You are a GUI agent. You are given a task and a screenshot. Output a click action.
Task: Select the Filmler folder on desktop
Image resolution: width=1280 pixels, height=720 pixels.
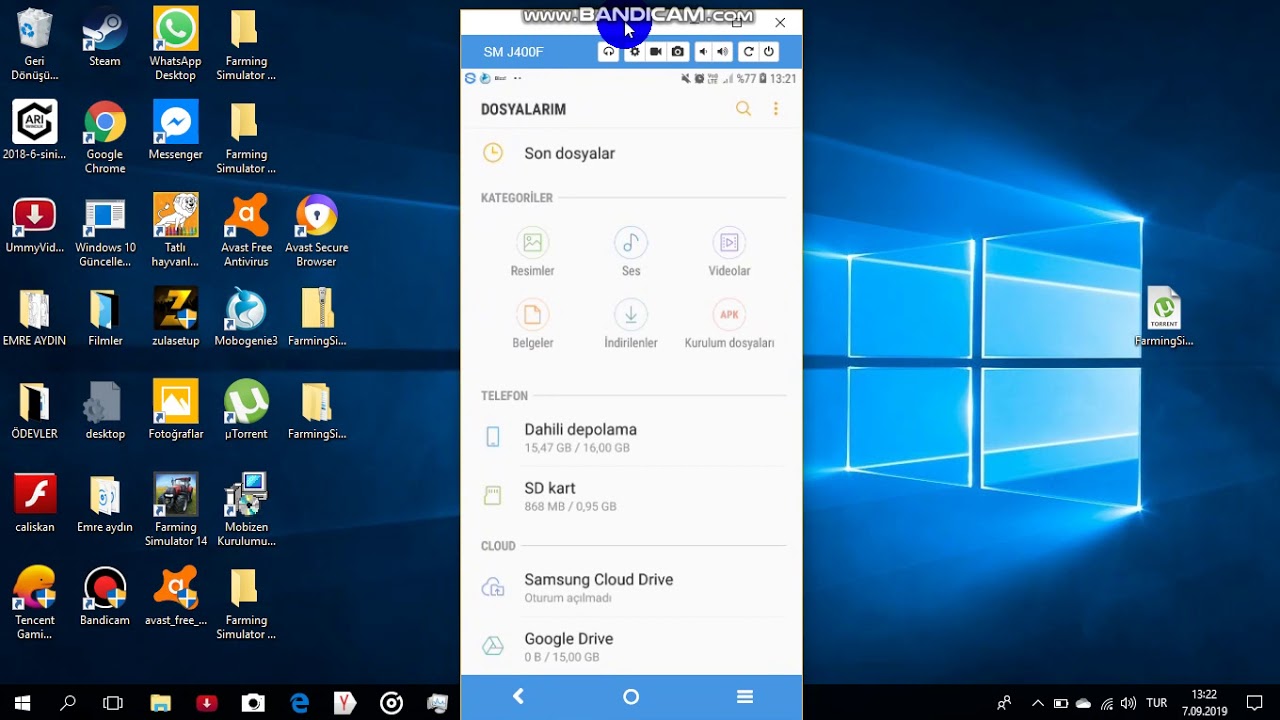click(105, 317)
